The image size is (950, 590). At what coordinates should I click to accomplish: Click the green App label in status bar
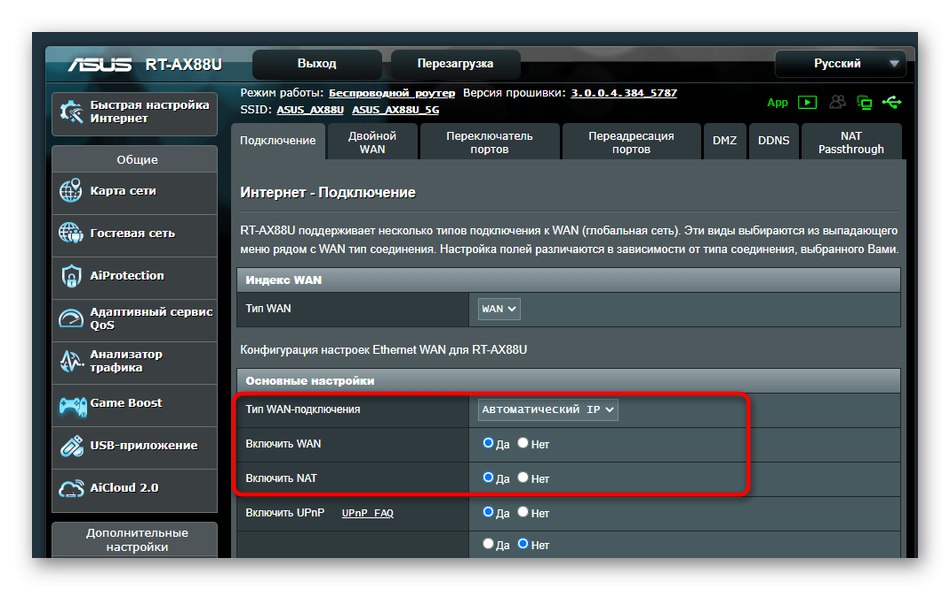point(777,102)
